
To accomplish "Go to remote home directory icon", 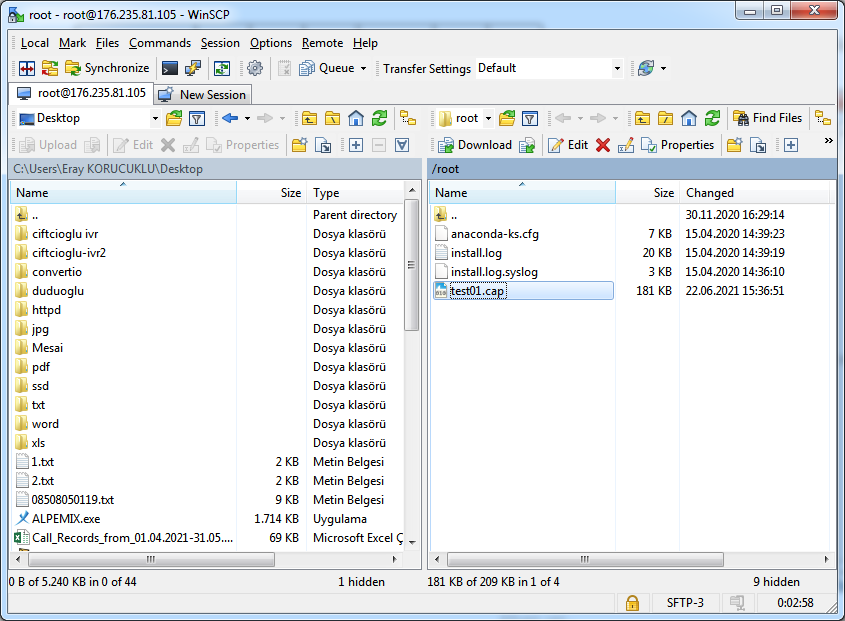I will coord(689,118).
